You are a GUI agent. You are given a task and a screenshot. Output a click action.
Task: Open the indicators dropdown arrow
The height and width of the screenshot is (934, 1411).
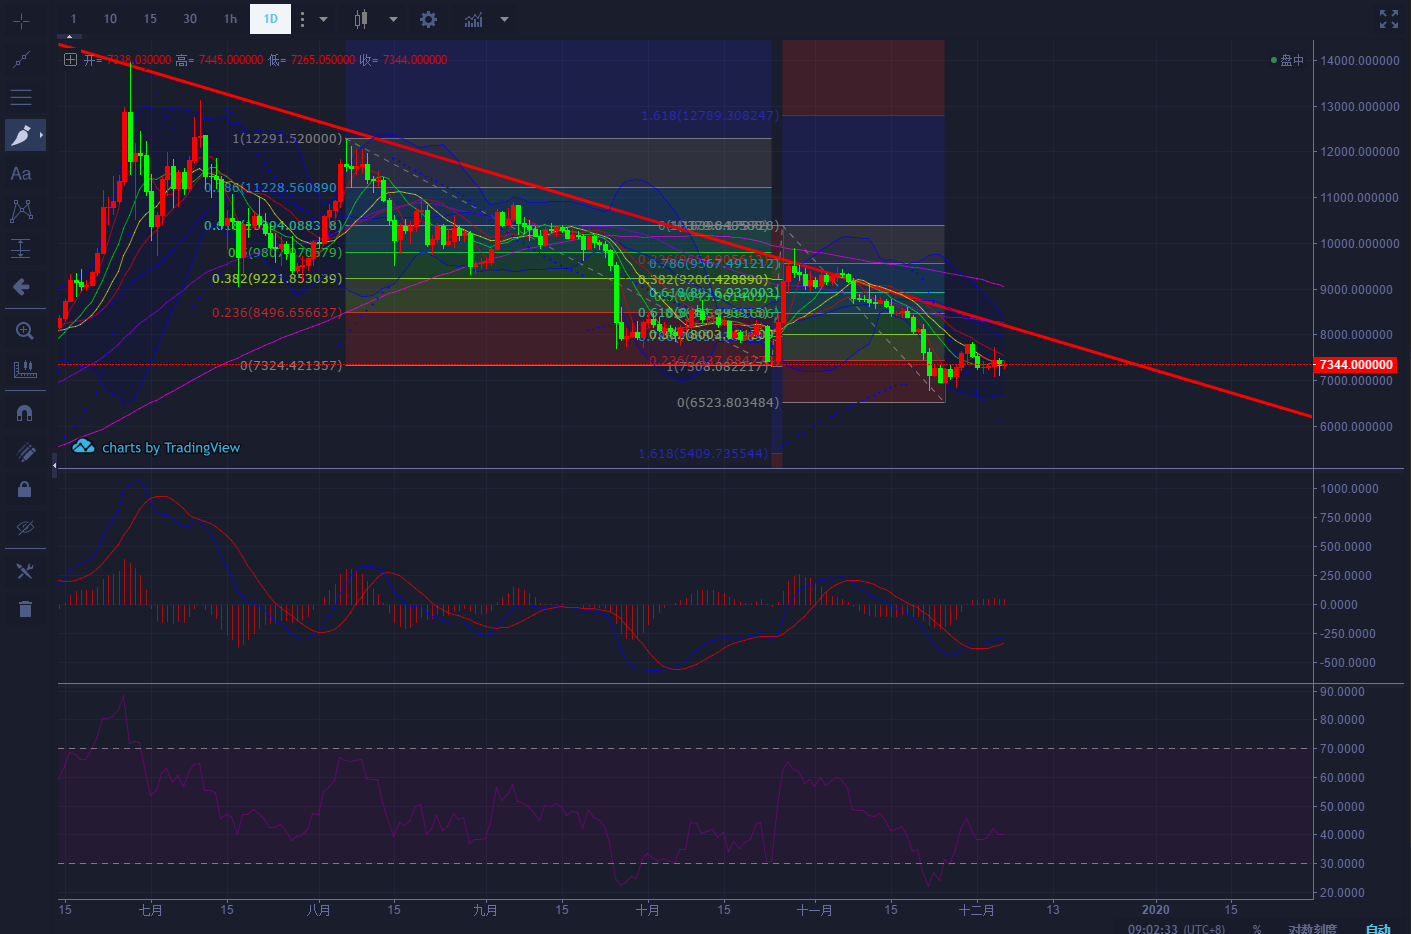(x=504, y=19)
